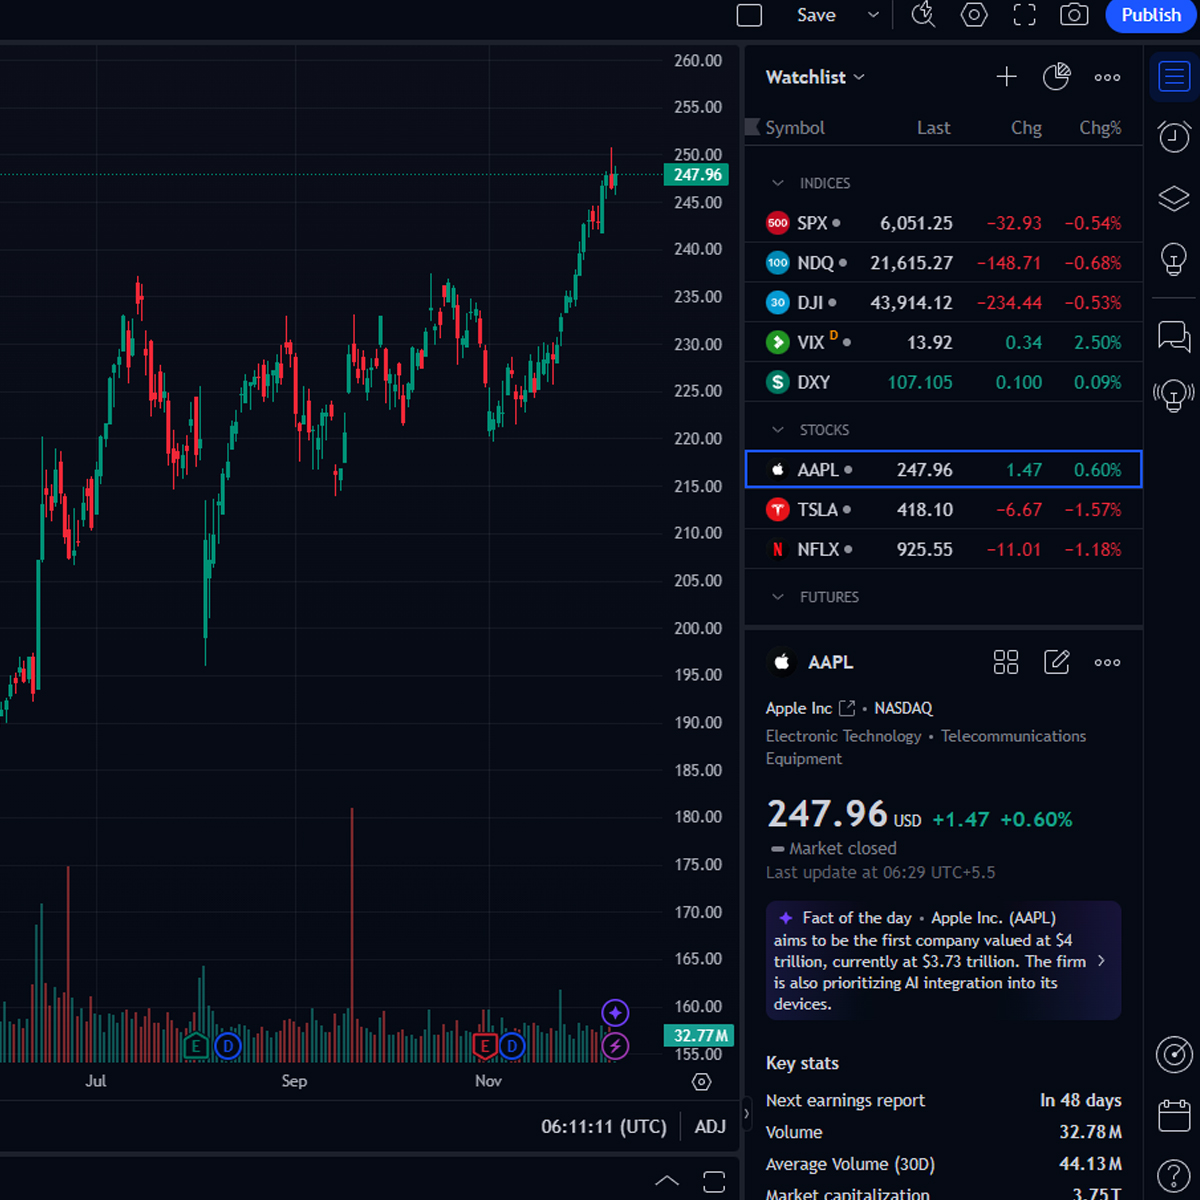The height and width of the screenshot is (1200, 1200).
Task: Click the Publish button
Action: 1150,15
